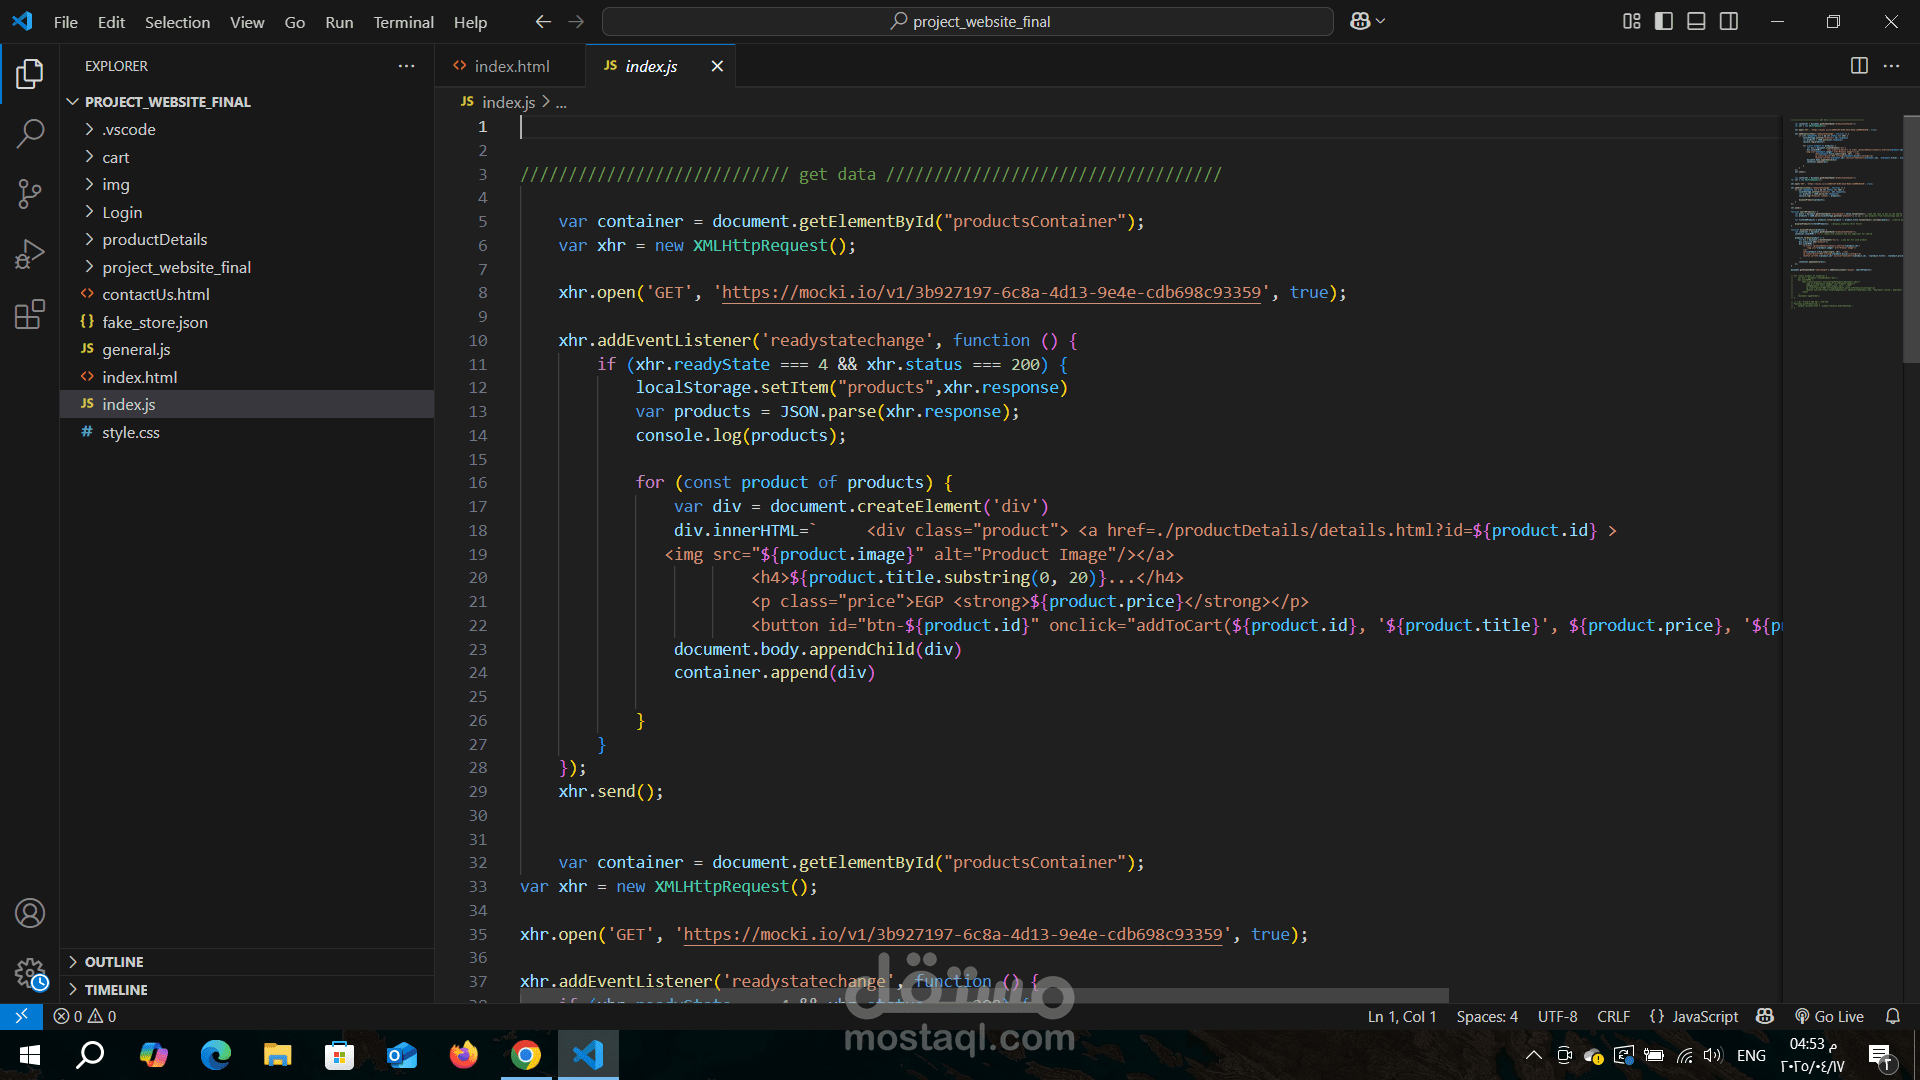This screenshot has height=1080, width=1920.
Task: Open the Run and Debug view
Action: point(30,253)
